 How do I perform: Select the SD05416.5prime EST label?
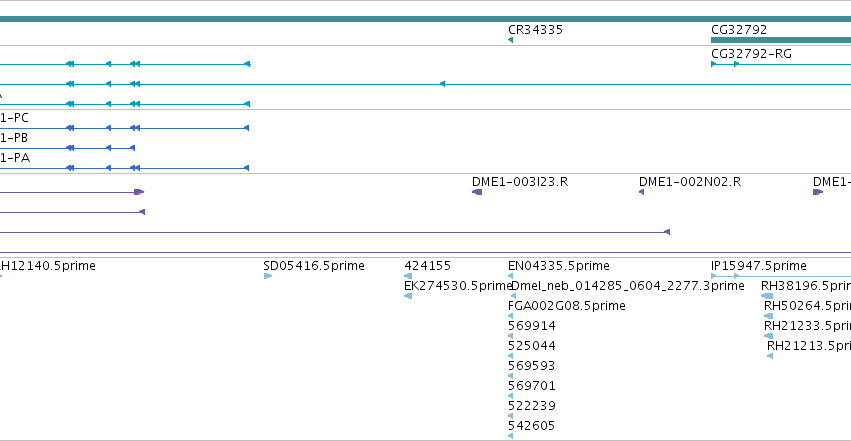pyautogui.click(x=314, y=266)
